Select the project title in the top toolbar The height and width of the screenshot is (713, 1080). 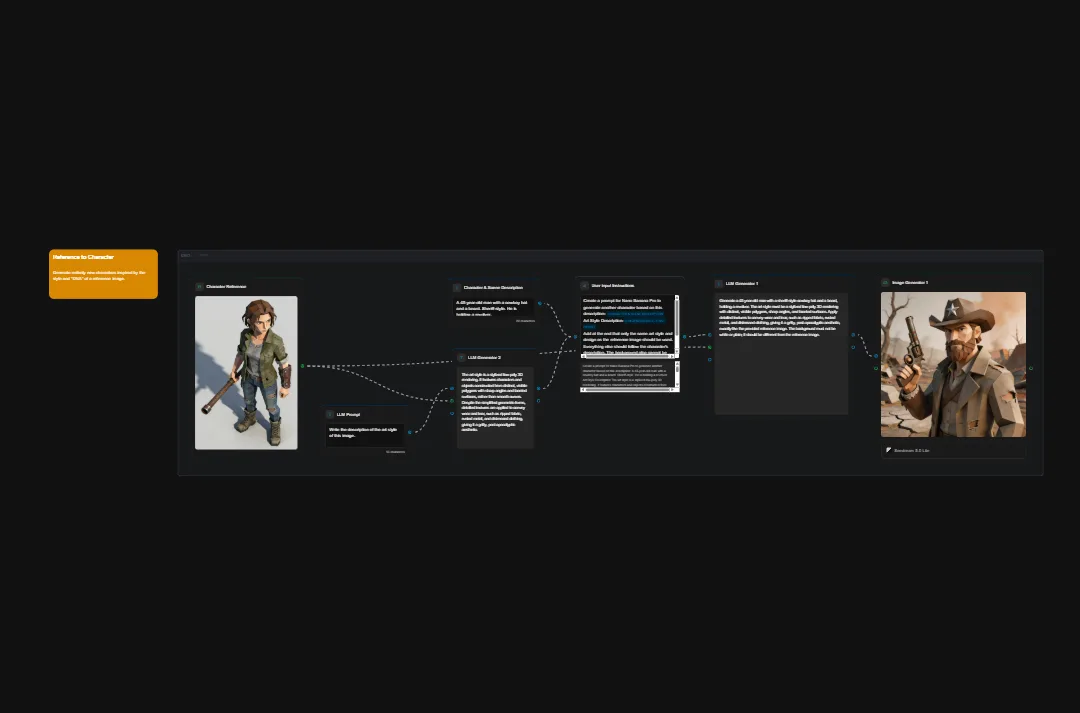pos(186,256)
